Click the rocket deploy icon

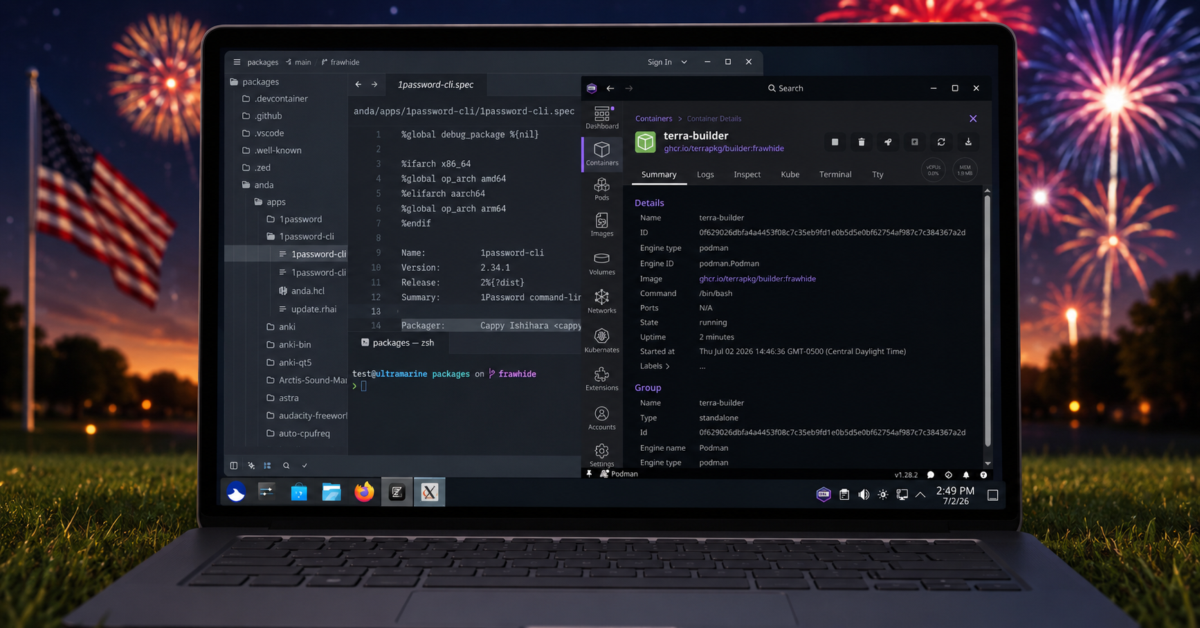coord(888,142)
